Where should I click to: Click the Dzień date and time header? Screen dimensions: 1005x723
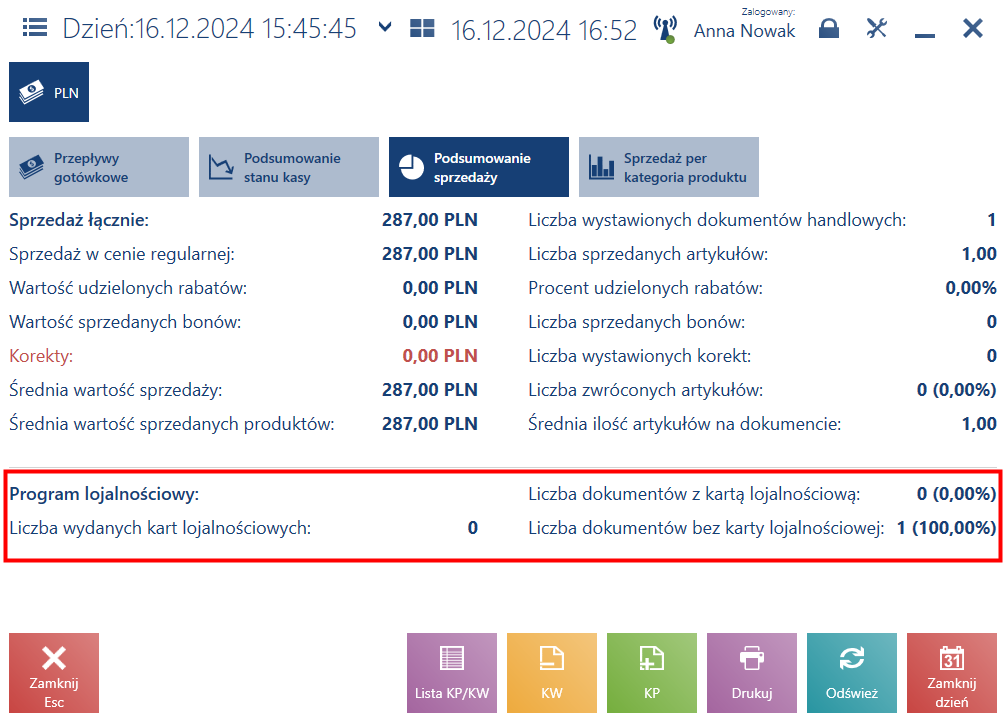[x=210, y=29]
